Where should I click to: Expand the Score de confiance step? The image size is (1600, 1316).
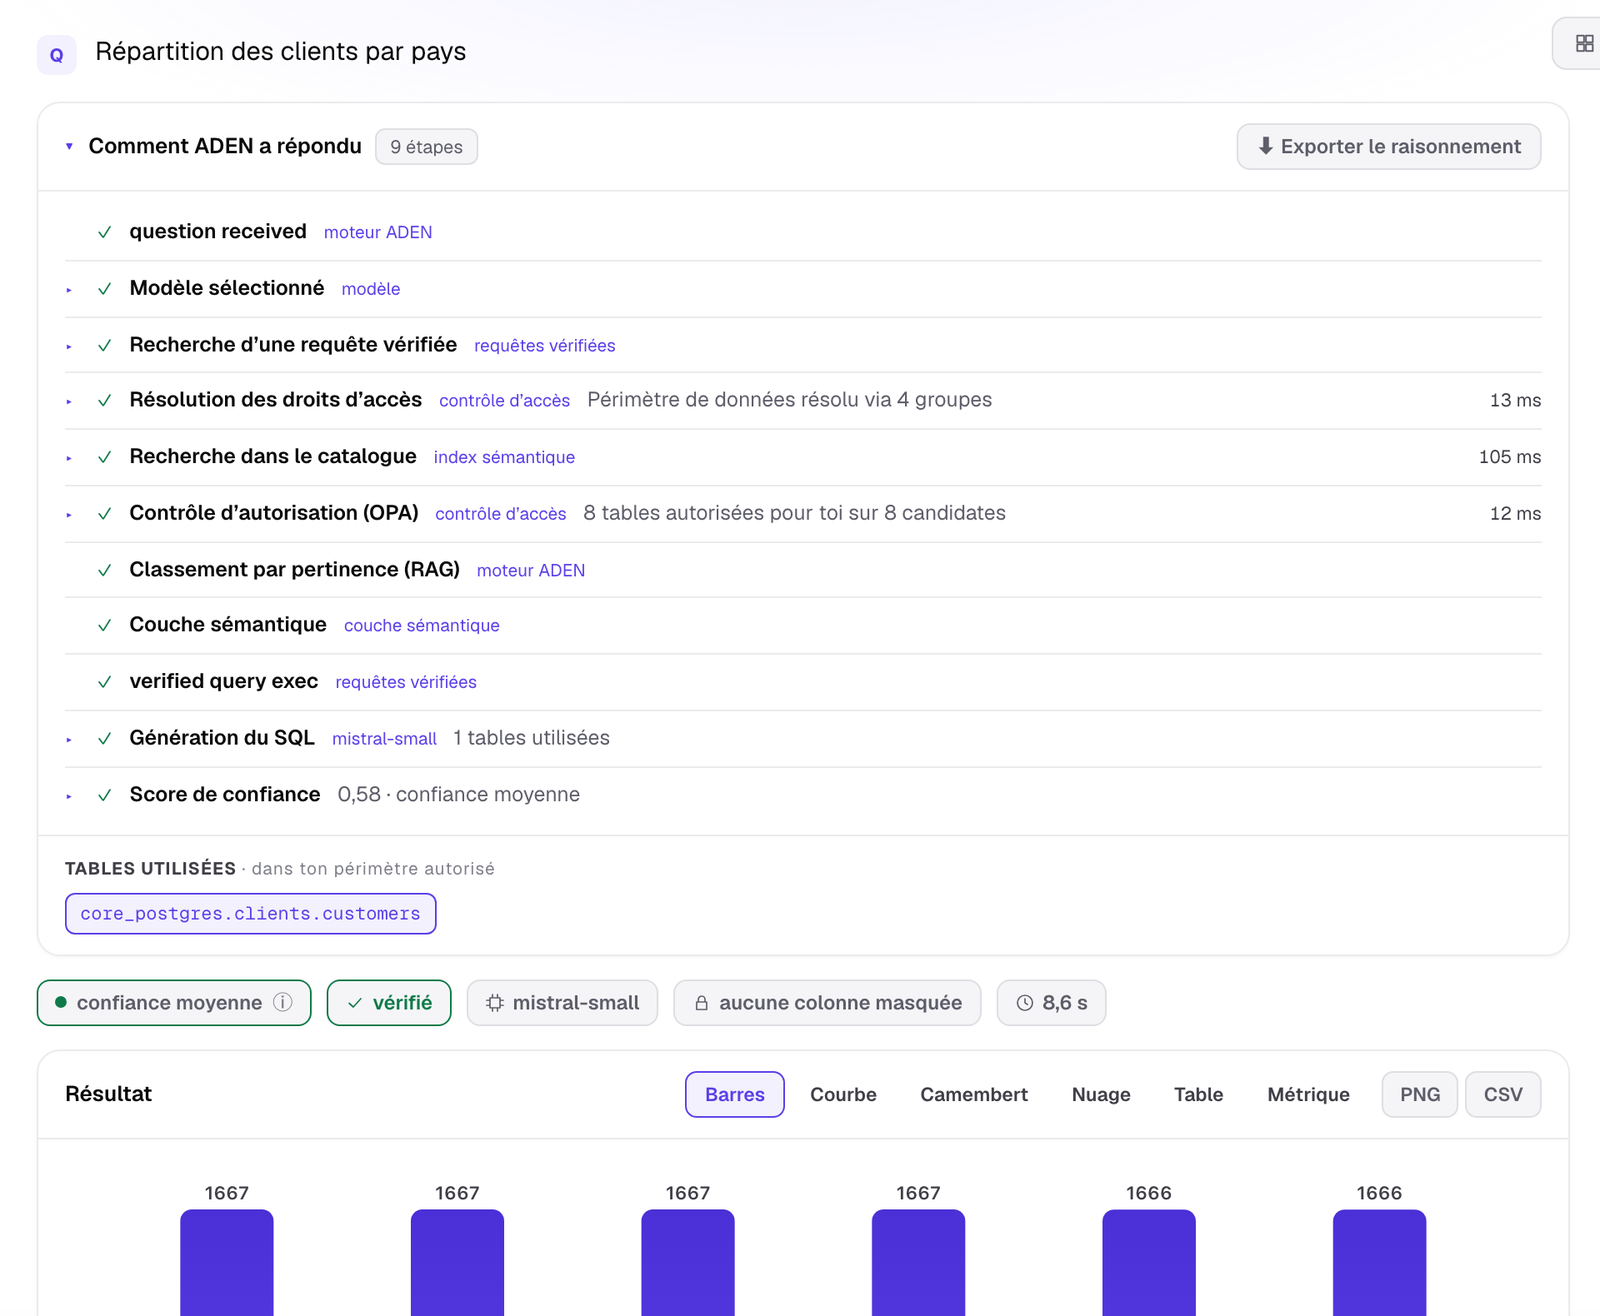point(69,796)
